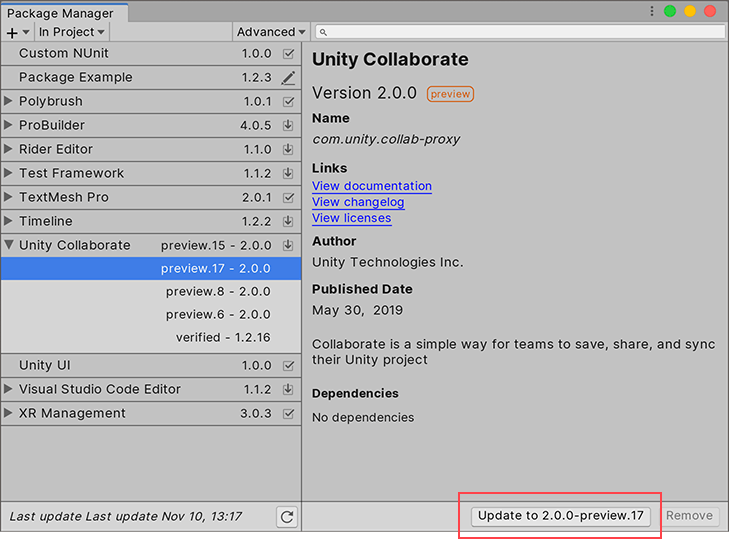Click the refresh package list icon
729x550 pixels.
tap(287, 517)
